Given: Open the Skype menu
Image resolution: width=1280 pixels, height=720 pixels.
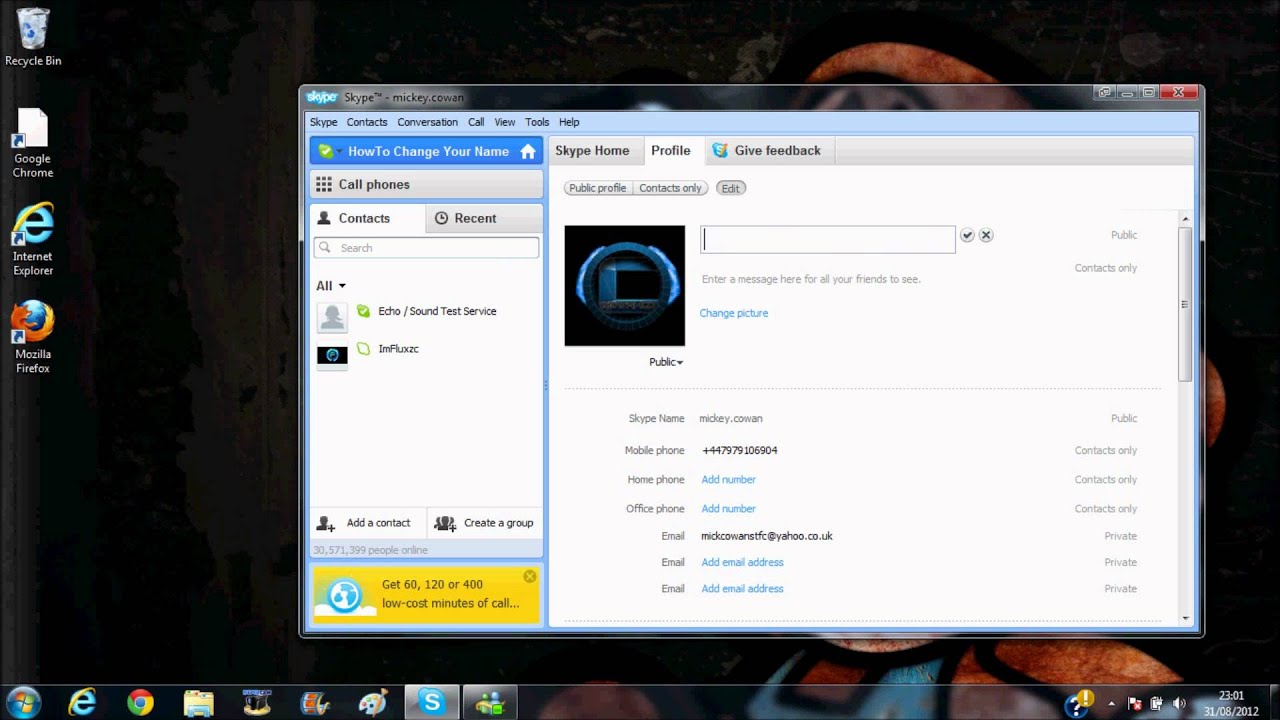Looking at the screenshot, I should coord(323,122).
